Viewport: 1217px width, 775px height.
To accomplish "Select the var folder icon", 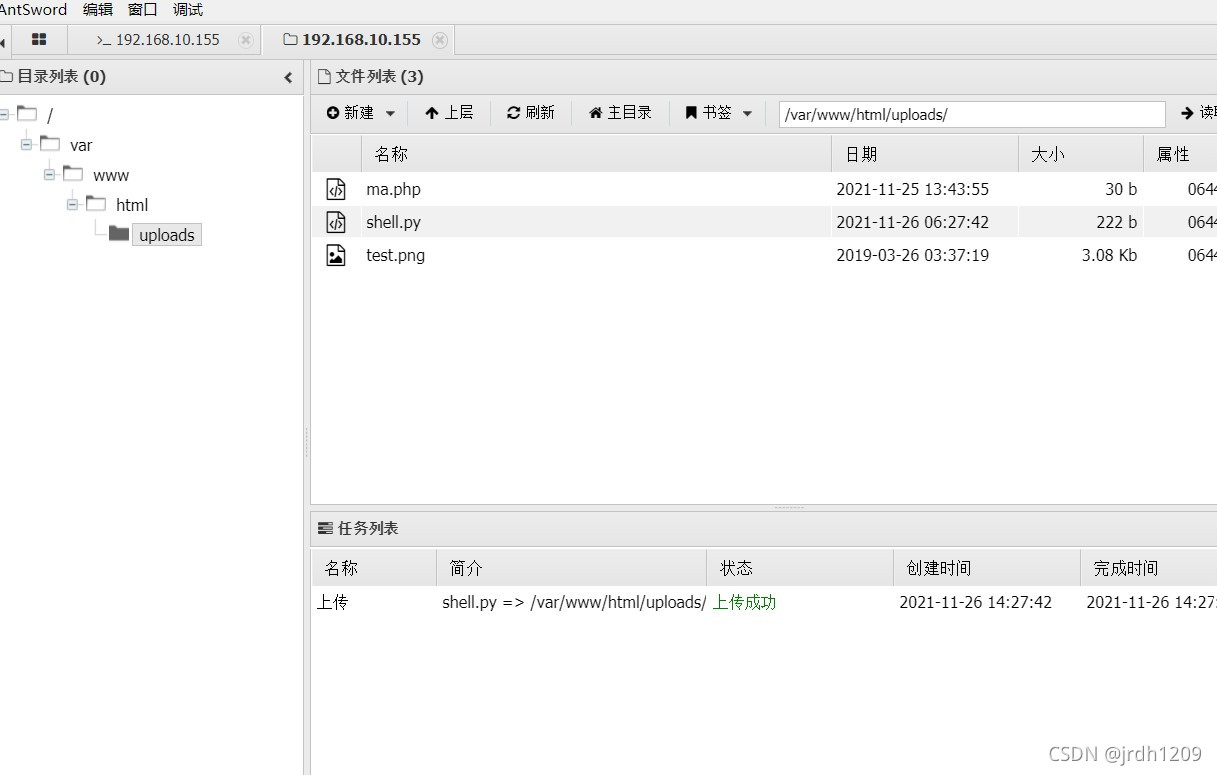I will 50,144.
